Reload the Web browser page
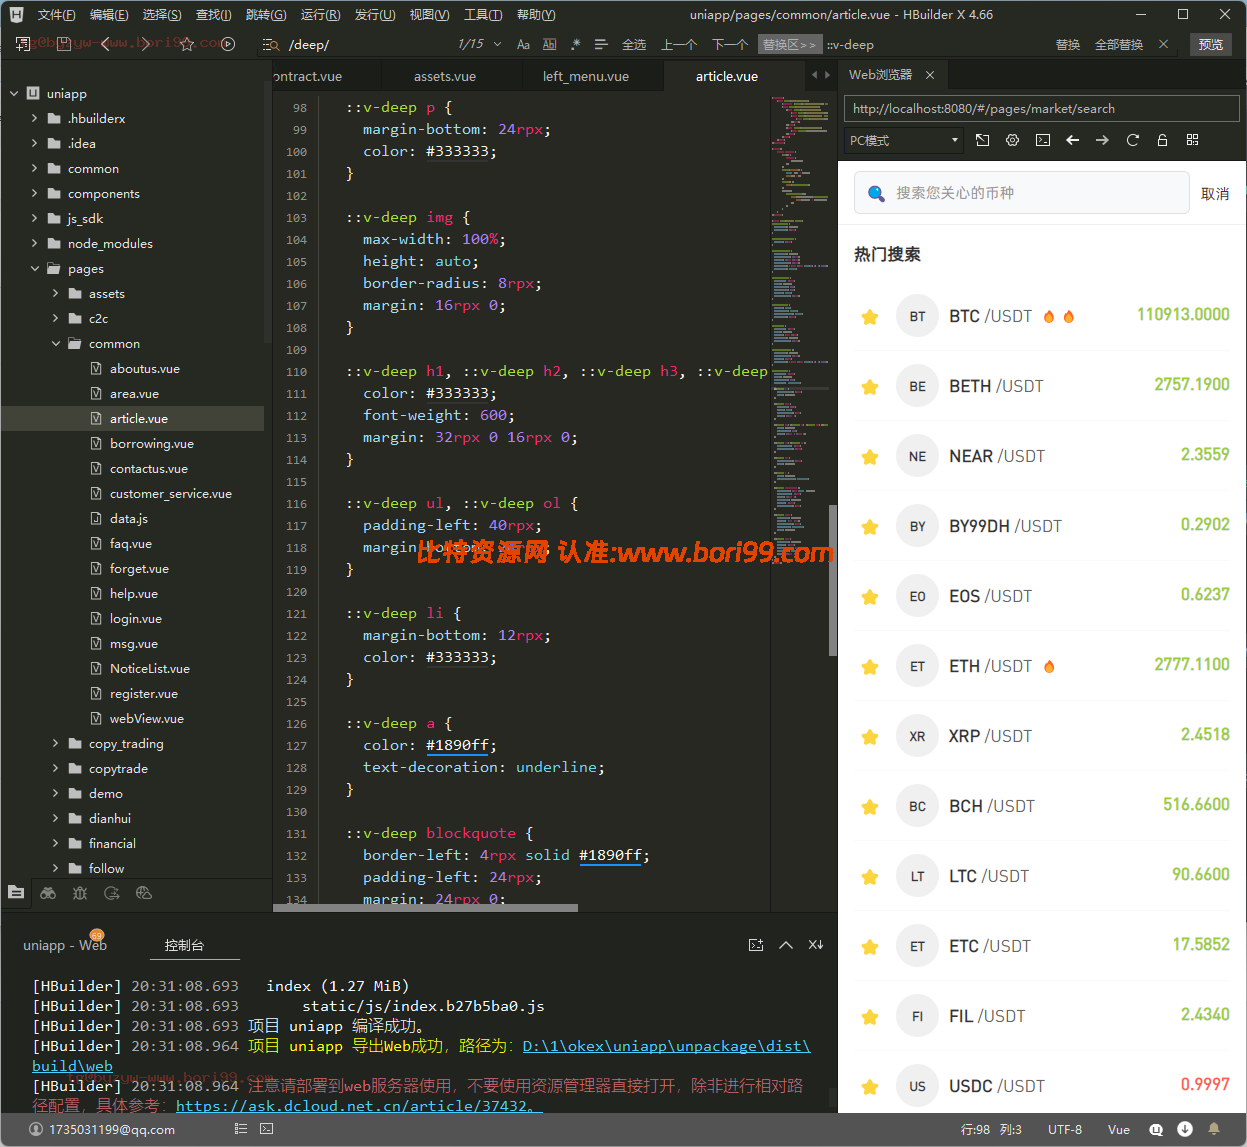Image resolution: width=1247 pixels, height=1147 pixels. 1133,140
